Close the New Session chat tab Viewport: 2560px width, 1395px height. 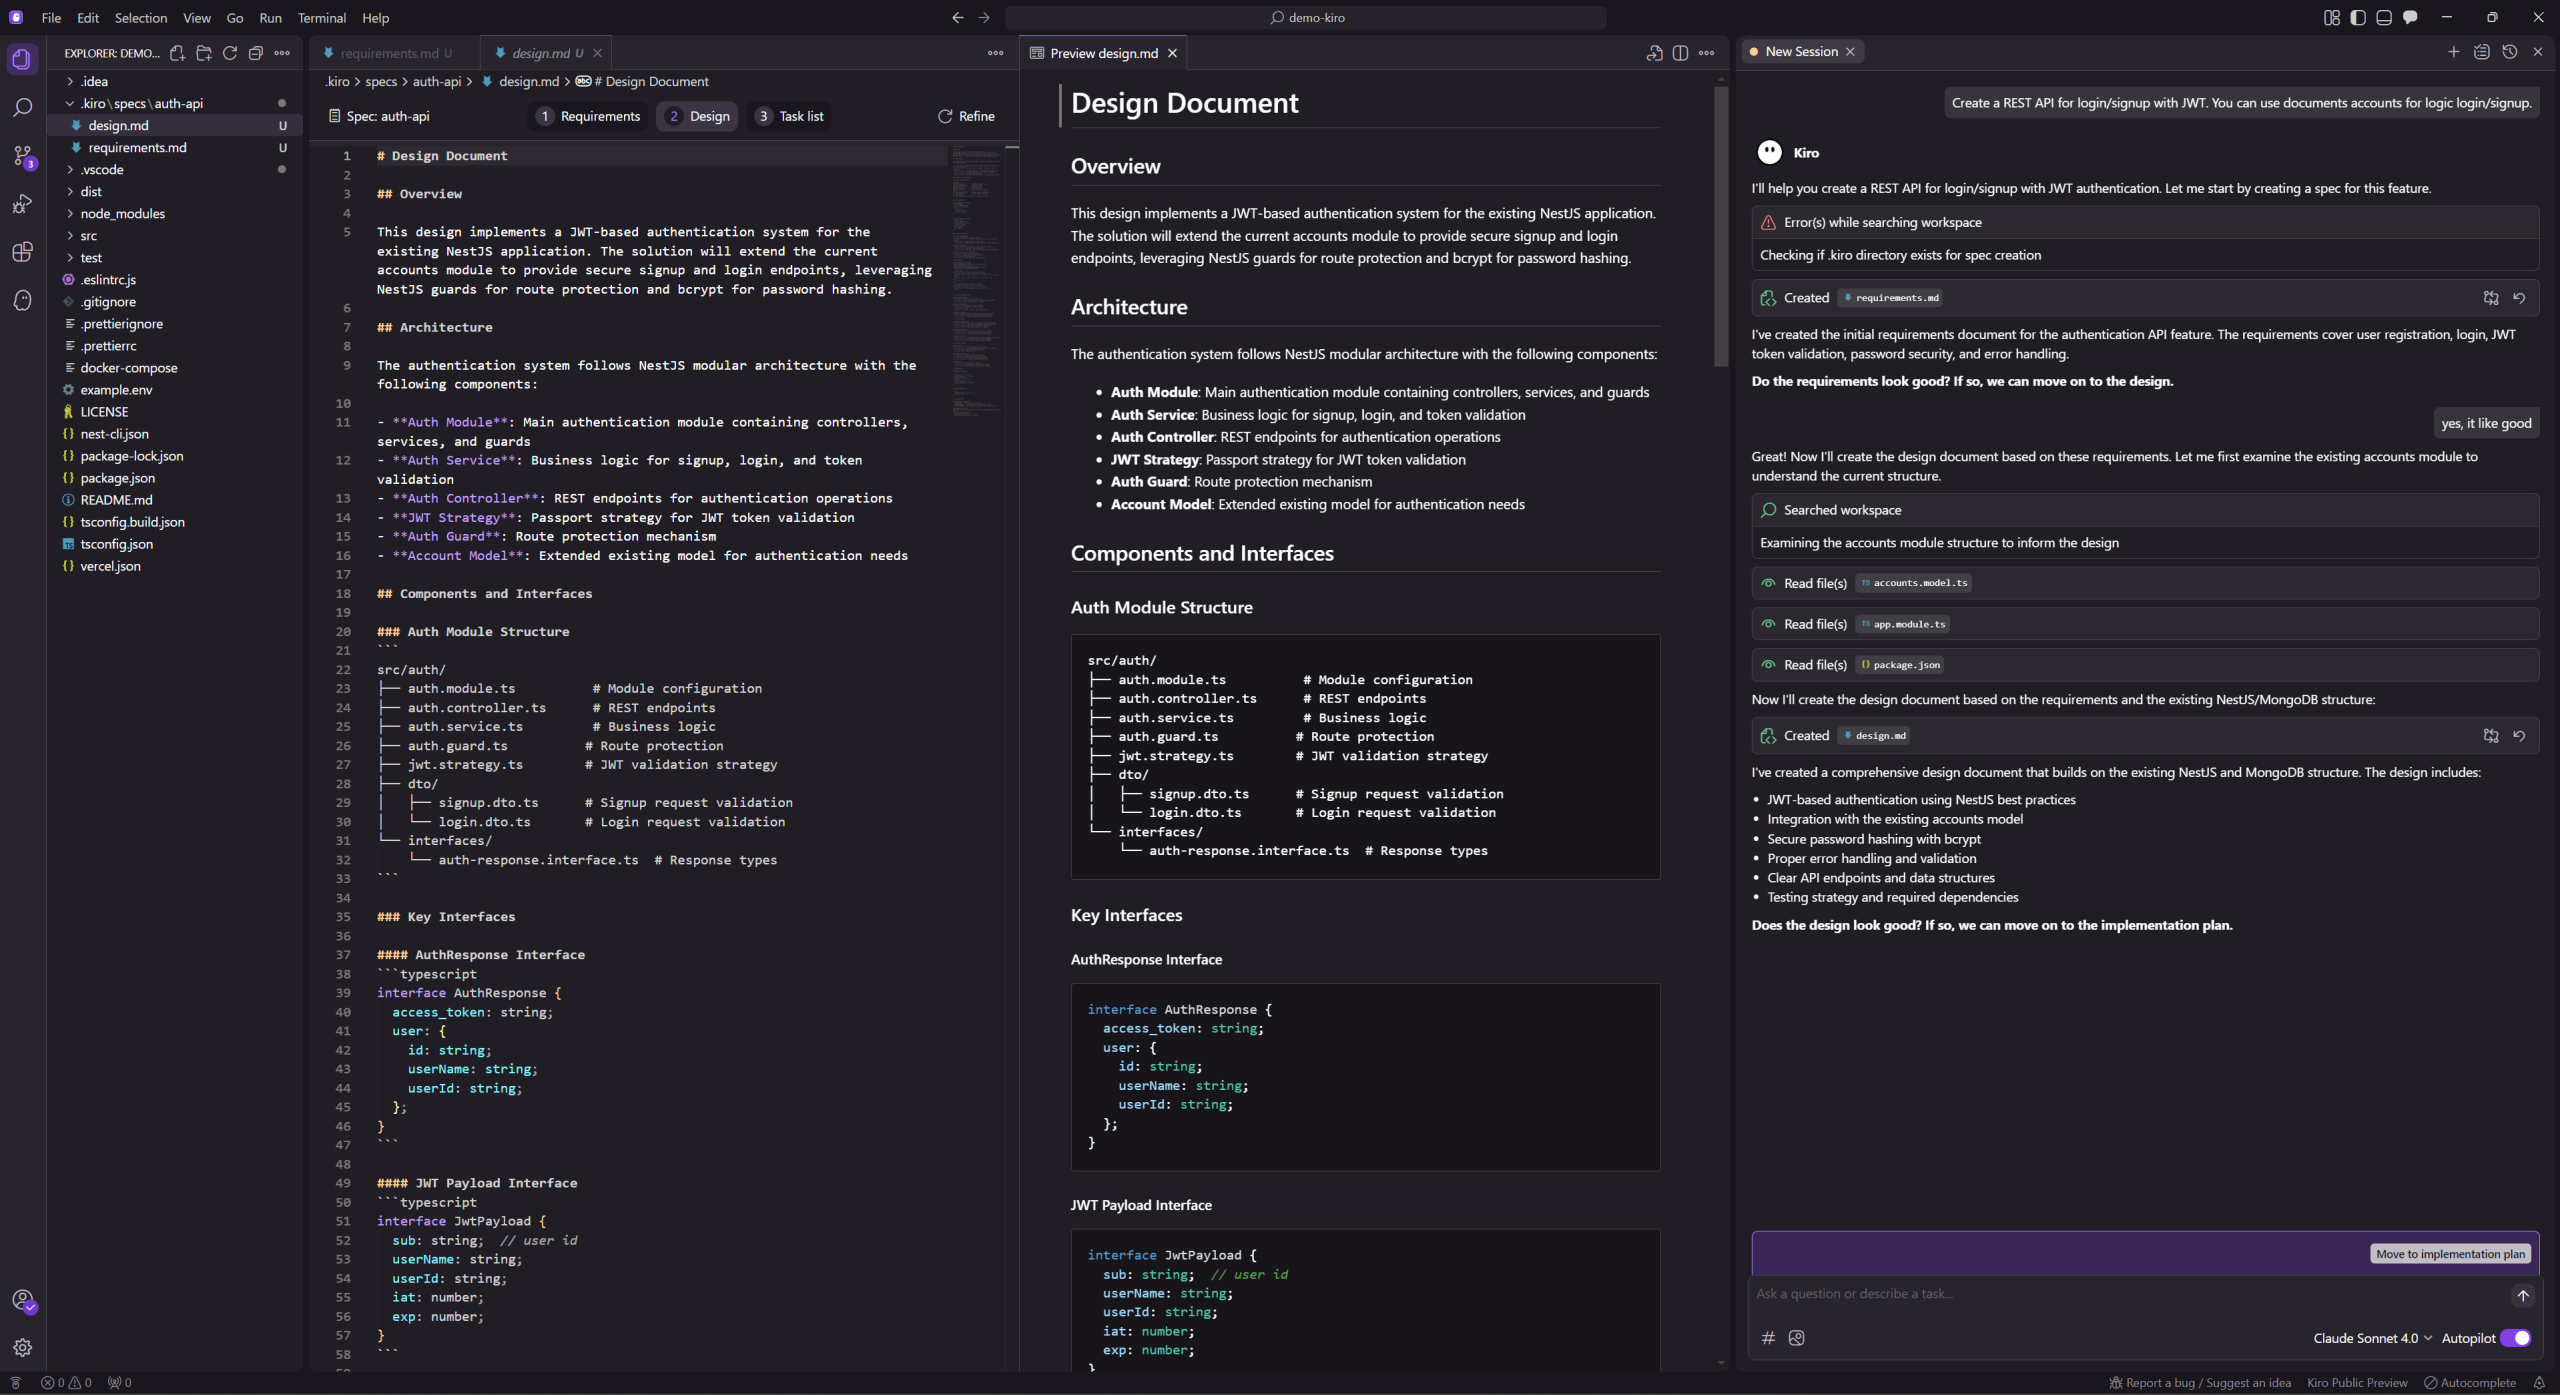[x=1850, y=52]
